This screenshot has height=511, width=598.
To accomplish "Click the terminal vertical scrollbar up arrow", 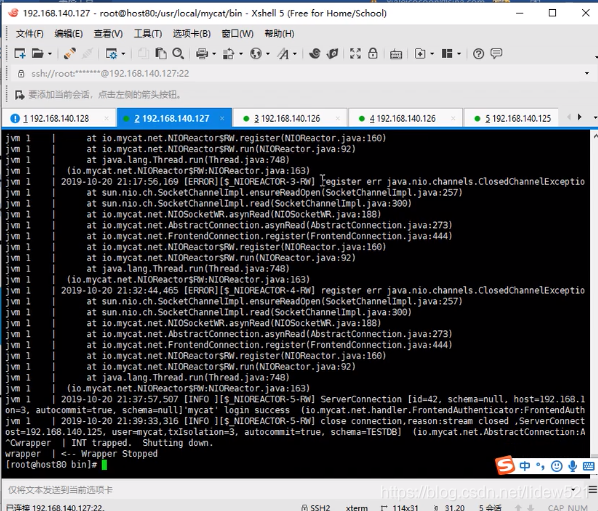I will point(594,135).
